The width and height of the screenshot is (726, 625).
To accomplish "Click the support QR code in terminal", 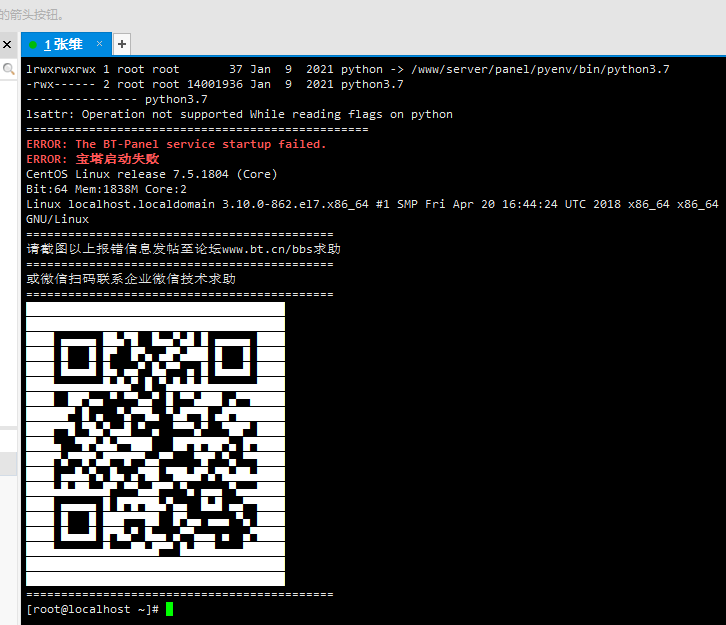I will point(156,444).
